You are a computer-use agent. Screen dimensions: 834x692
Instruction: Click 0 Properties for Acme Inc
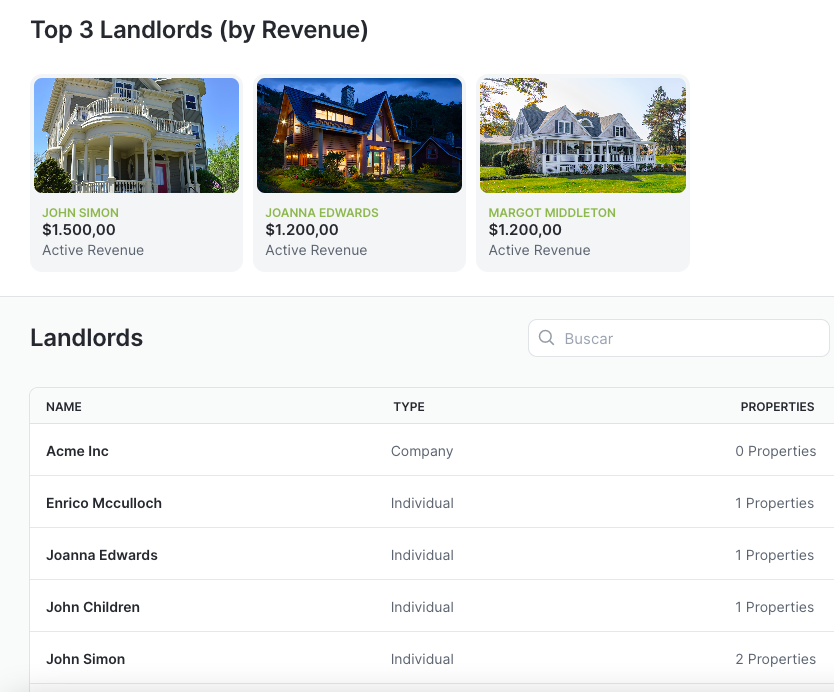pos(775,451)
